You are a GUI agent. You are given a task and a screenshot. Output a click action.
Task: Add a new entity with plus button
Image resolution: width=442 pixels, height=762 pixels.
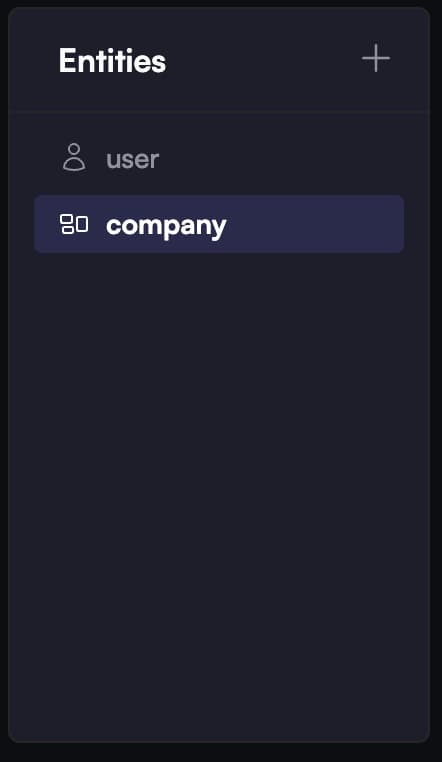click(x=375, y=58)
